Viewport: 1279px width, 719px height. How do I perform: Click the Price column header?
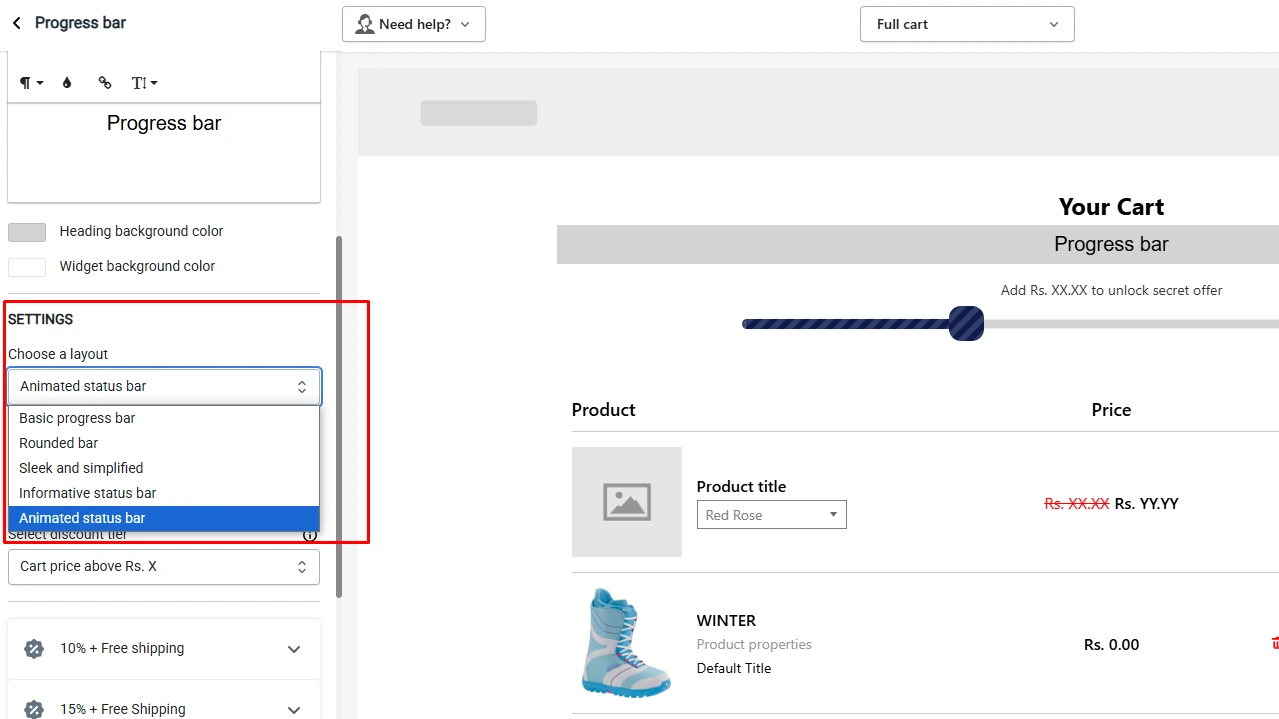tap(1111, 410)
